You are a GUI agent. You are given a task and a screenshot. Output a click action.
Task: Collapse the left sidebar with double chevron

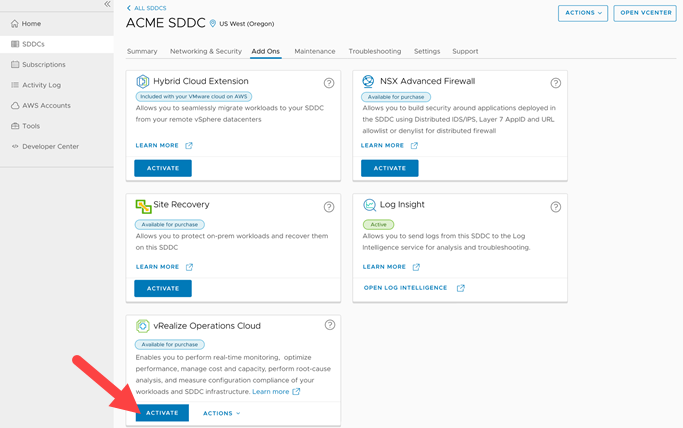tap(107, 5)
